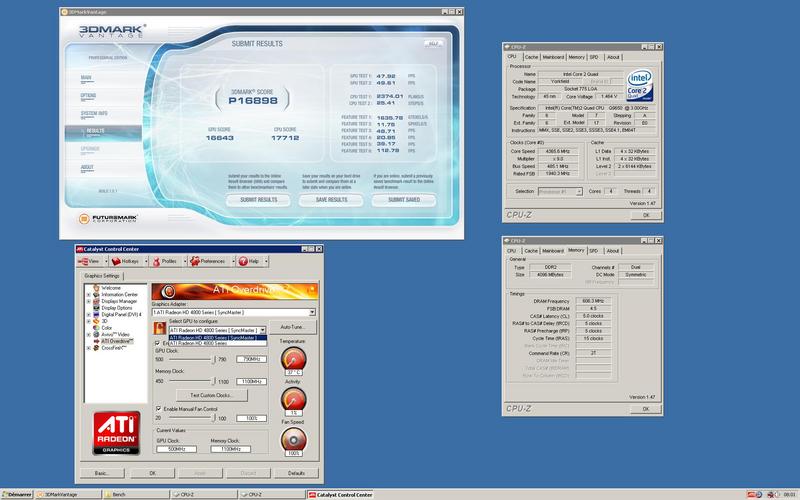The height and width of the screenshot is (500, 800).
Task: Expand the Displays Manager tree node
Action: [88, 301]
